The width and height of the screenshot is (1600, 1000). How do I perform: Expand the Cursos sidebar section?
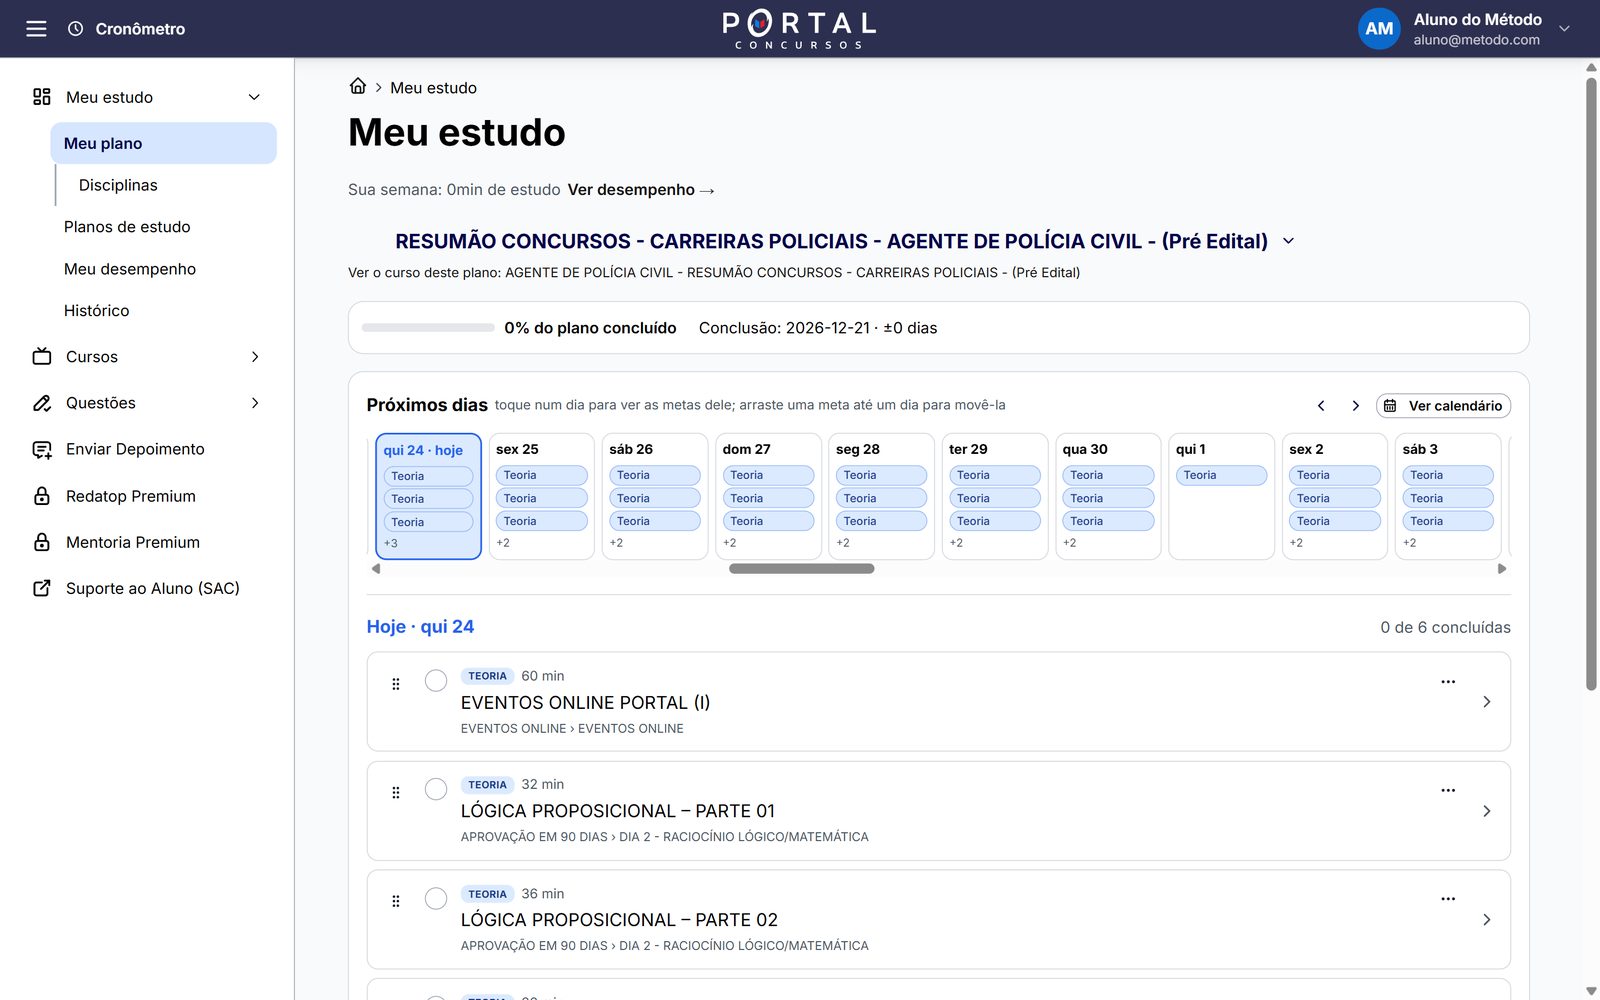click(255, 357)
